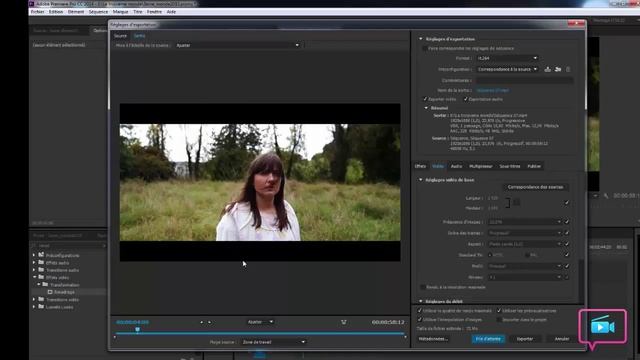Open the Séquence menu
This screenshot has width=640, height=360.
(x=98, y=12)
